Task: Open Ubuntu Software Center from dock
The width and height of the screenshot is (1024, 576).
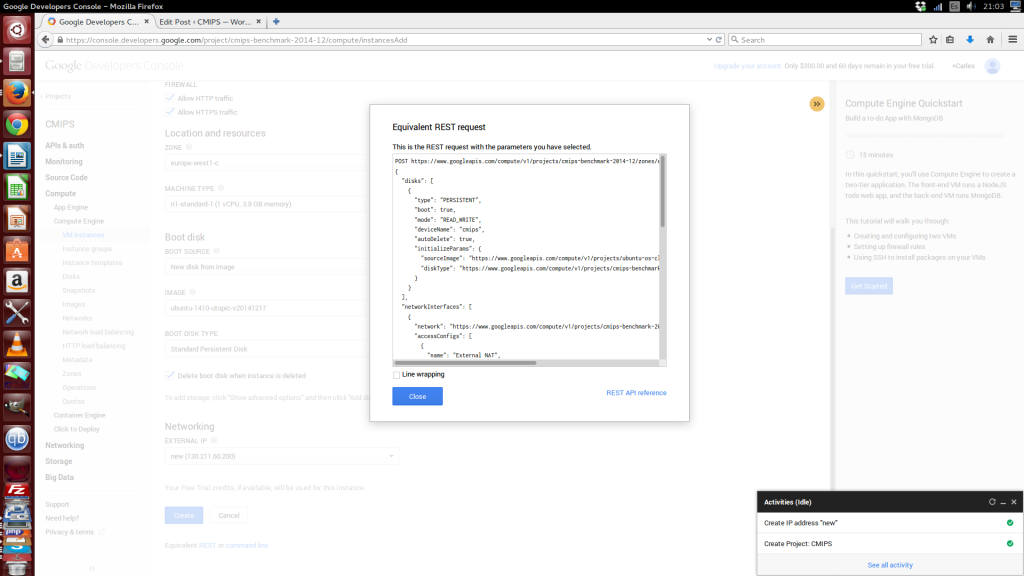Action: pos(17,250)
